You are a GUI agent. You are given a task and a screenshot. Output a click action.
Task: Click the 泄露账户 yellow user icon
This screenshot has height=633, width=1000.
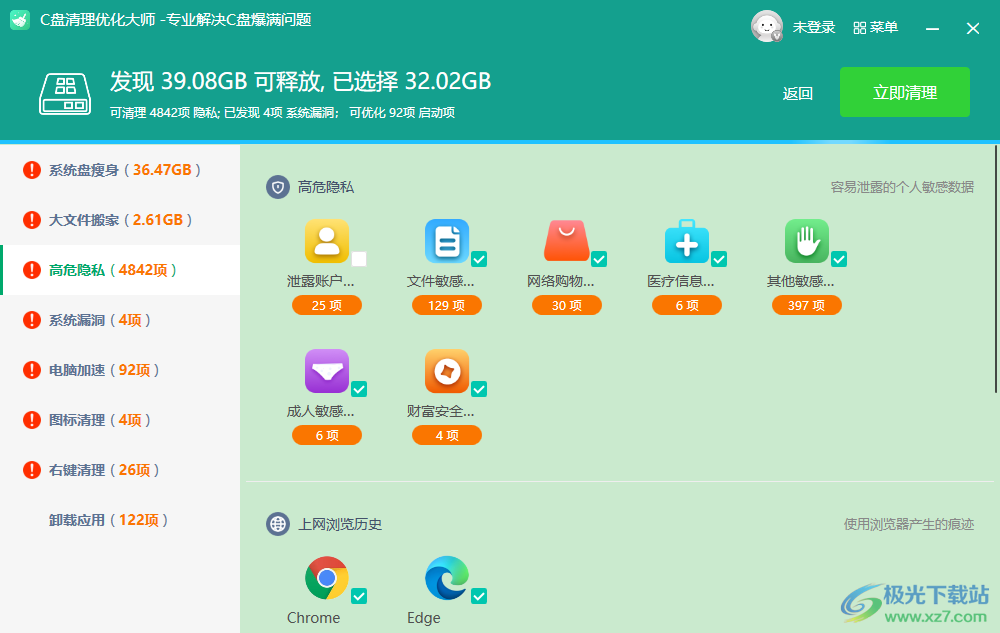tap(326, 241)
